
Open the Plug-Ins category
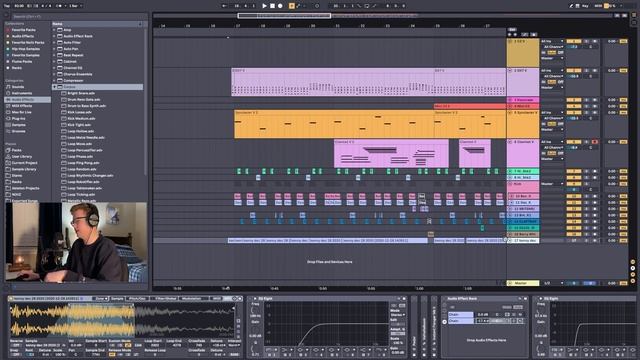(x=18, y=118)
